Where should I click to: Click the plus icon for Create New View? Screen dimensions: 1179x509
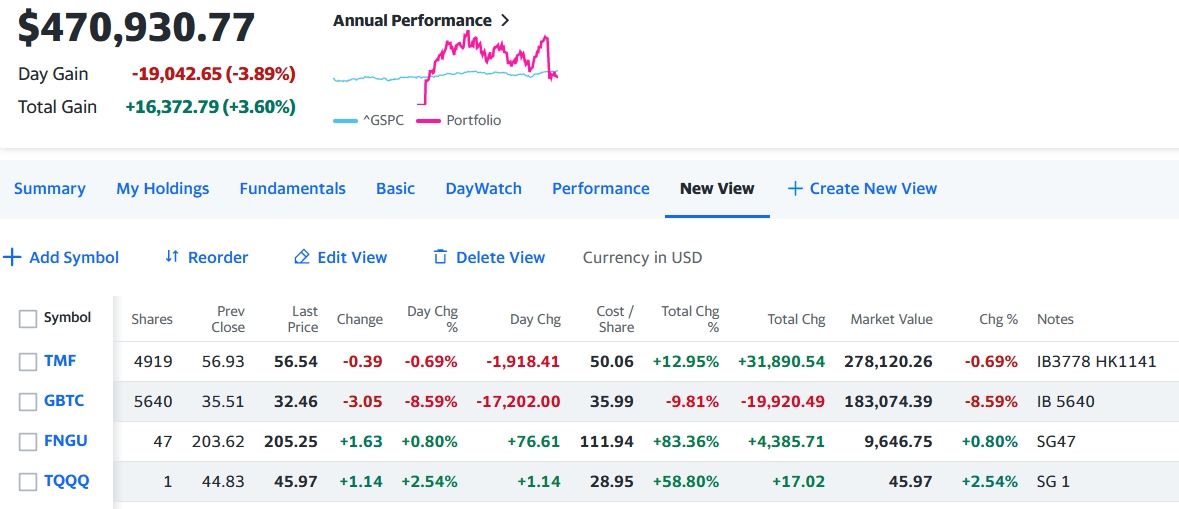795,188
